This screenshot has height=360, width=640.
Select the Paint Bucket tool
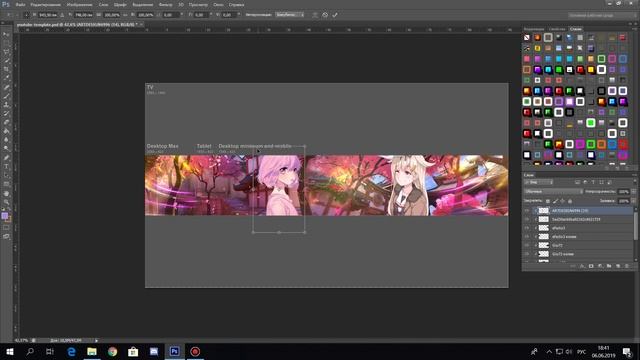[6, 131]
